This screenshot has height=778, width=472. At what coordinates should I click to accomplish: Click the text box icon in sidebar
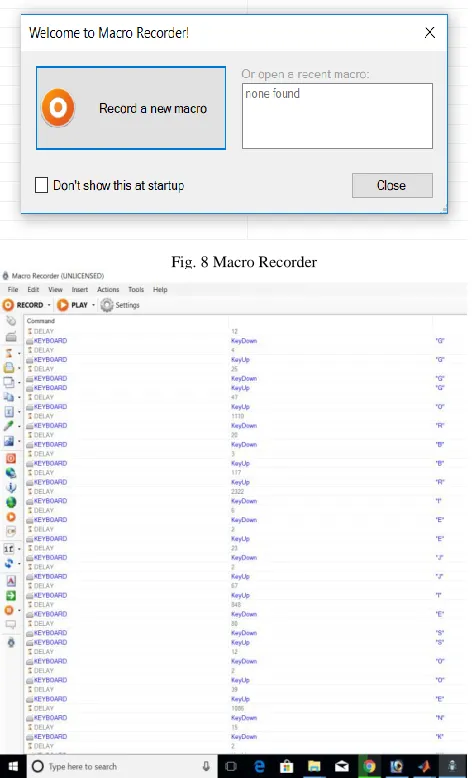[9, 412]
